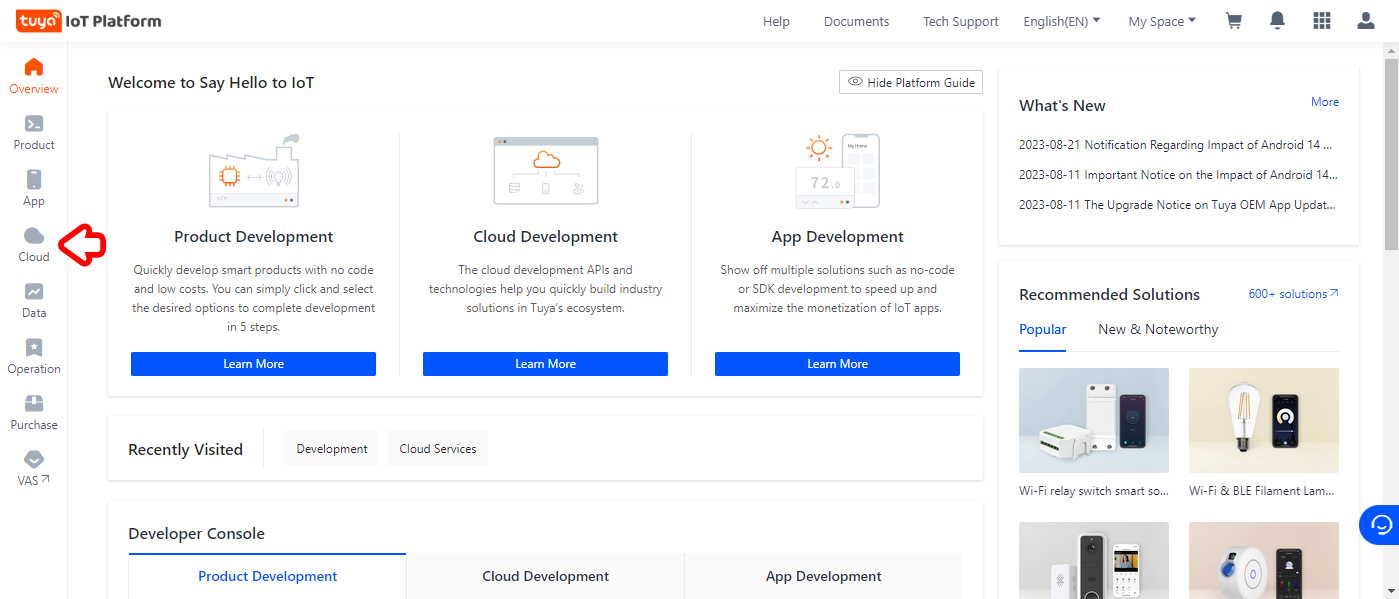This screenshot has height=599, width=1399.
Task: Switch to the New & Noteworthy tab
Action: (x=1158, y=329)
